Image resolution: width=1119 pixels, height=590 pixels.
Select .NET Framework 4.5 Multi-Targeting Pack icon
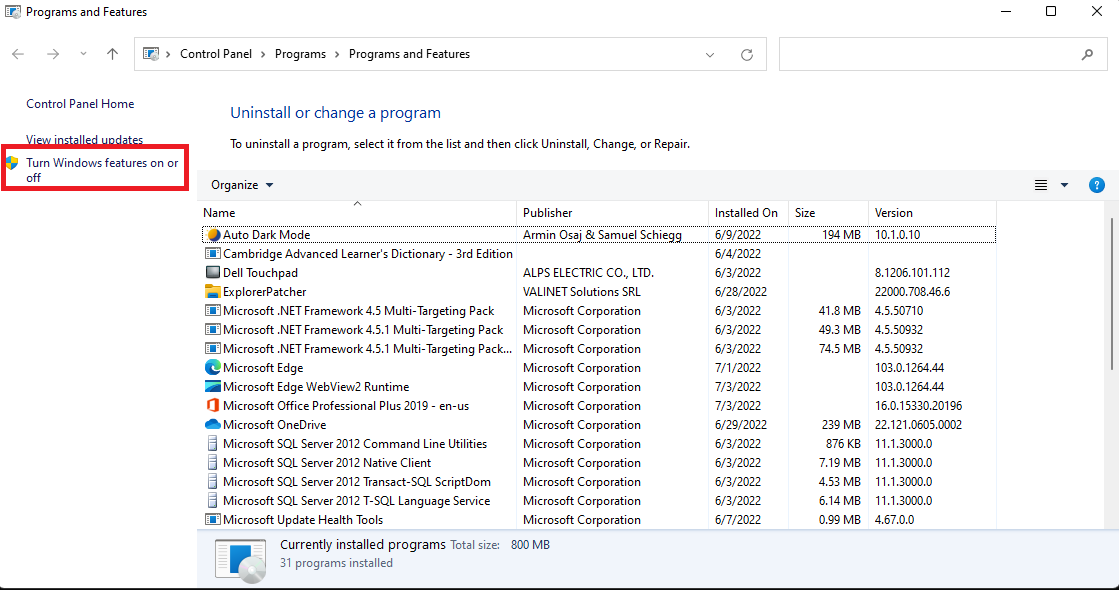point(213,310)
